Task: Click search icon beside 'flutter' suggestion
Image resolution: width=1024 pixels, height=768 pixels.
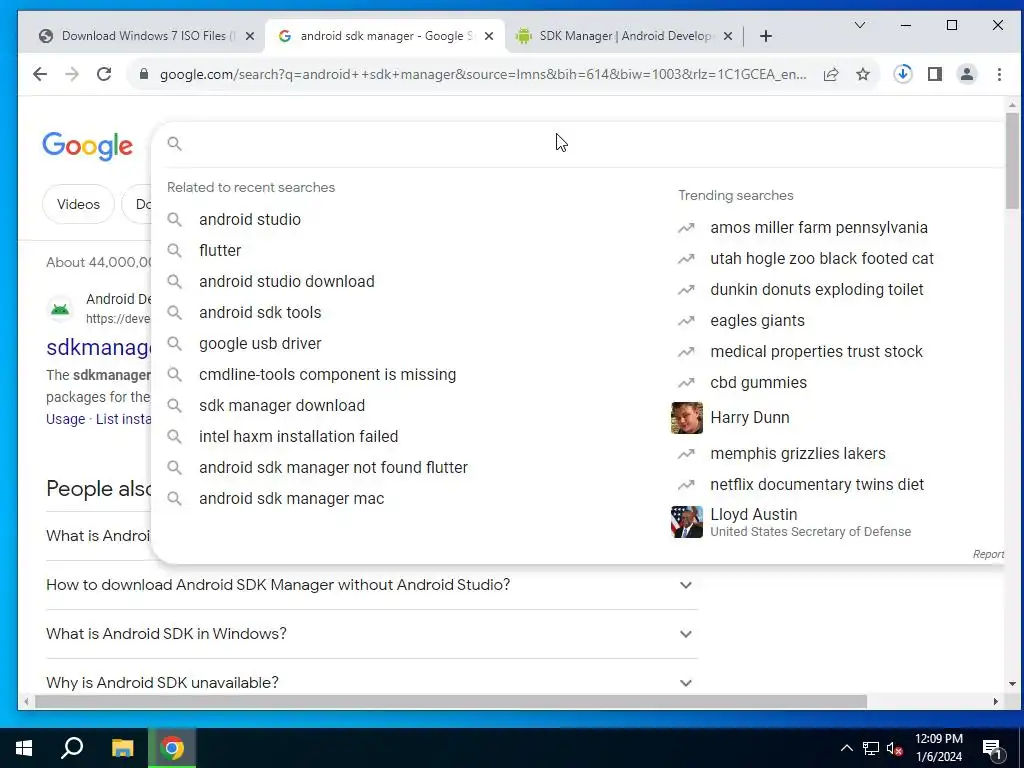Action: (x=174, y=250)
